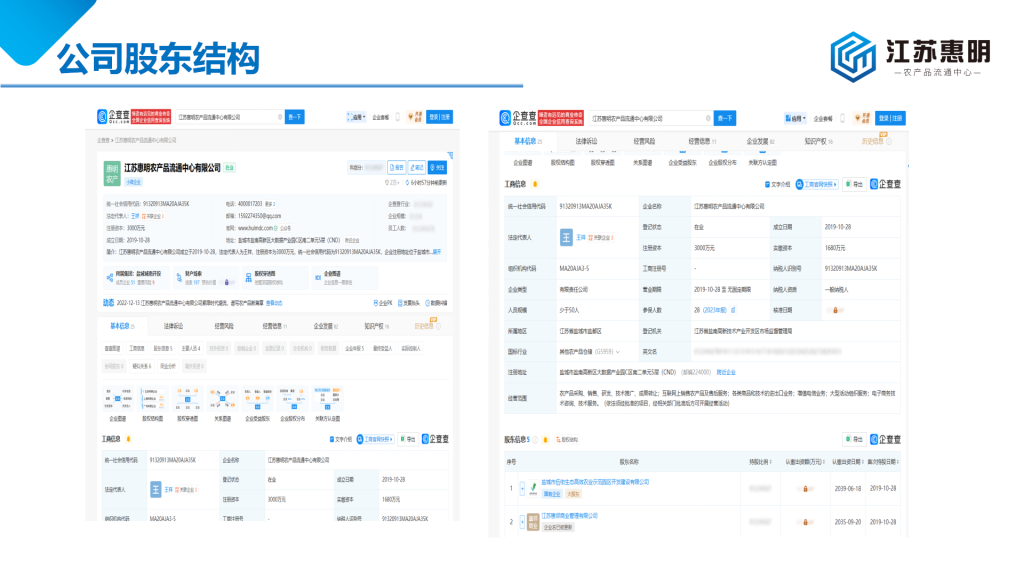The width and height of the screenshot is (1024, 576).
Task: Click 登录|注册 in the left screenshot
Action: tap(440, 117)
